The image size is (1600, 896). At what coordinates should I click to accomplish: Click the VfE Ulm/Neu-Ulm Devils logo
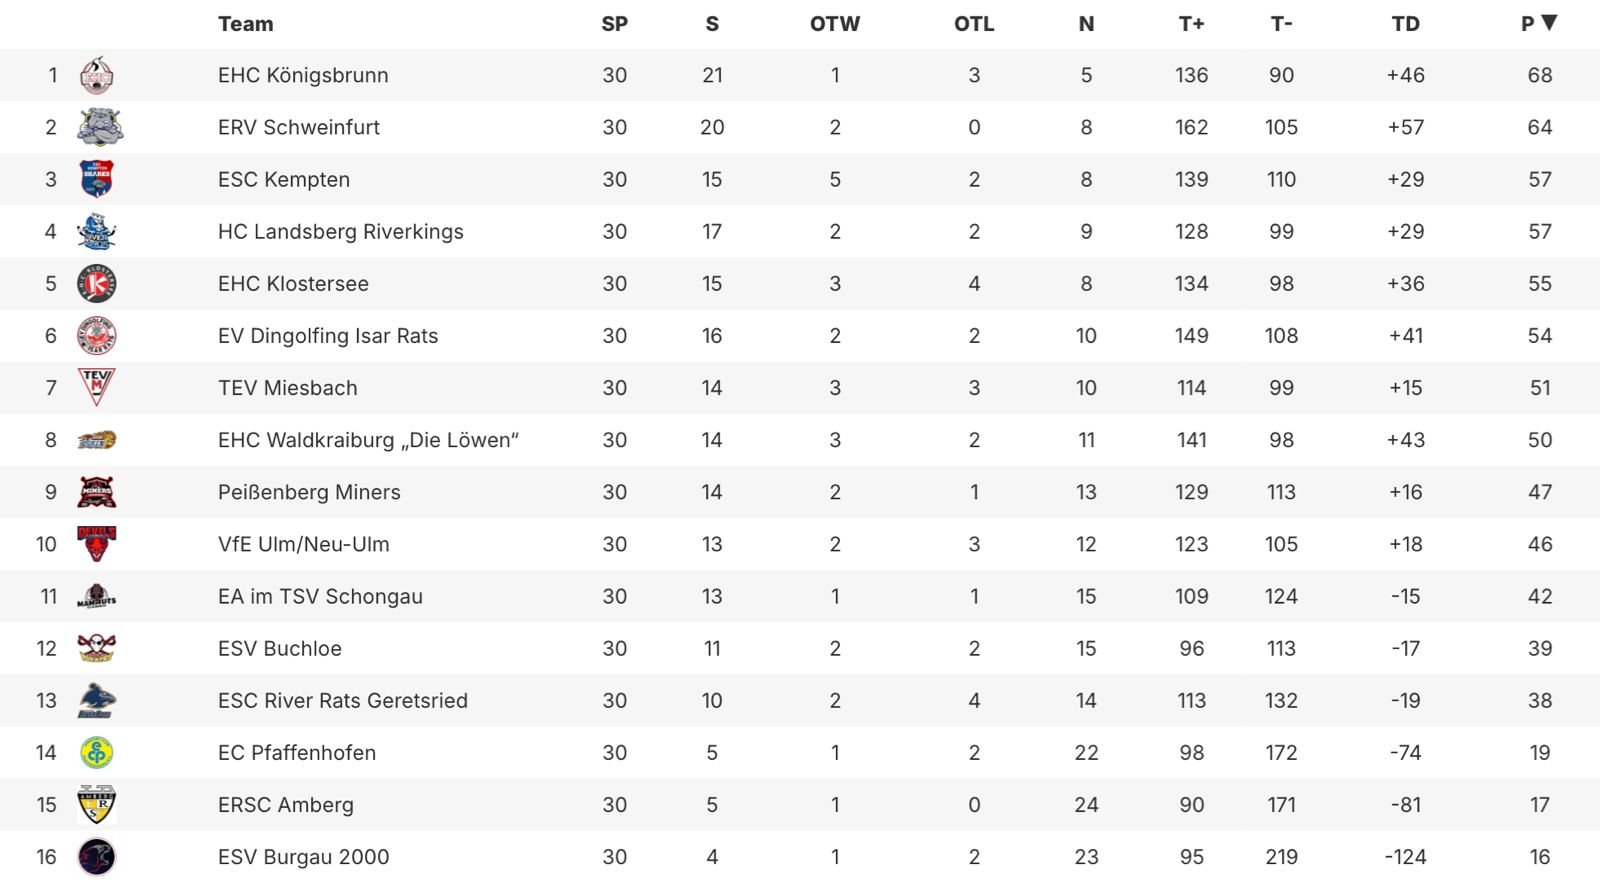[x=96, y=544]
